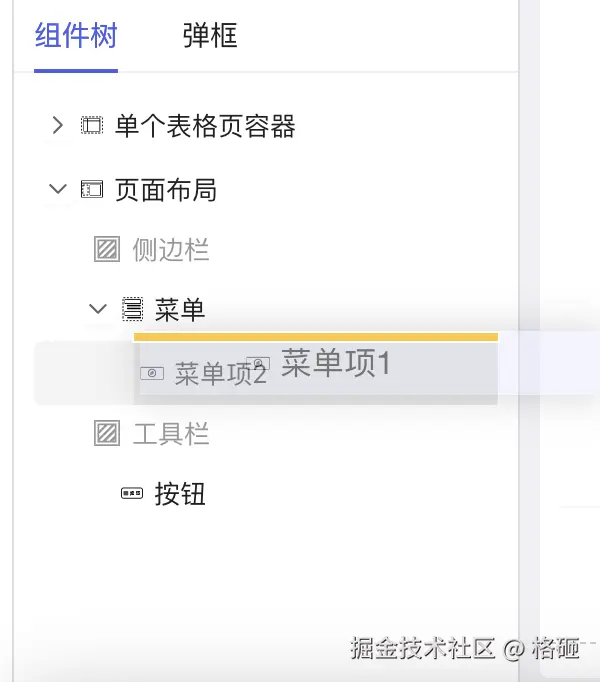
Task: Expand the 单个表格页容器 node
Action: pos(58,126)
